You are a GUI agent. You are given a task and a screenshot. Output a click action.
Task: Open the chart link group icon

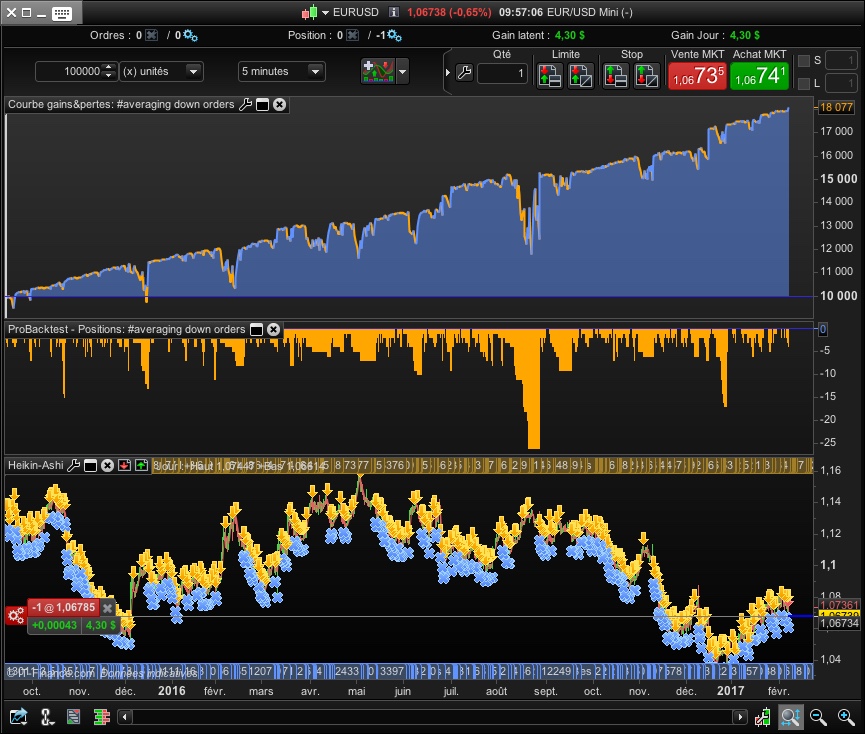[x=47, y=717]
